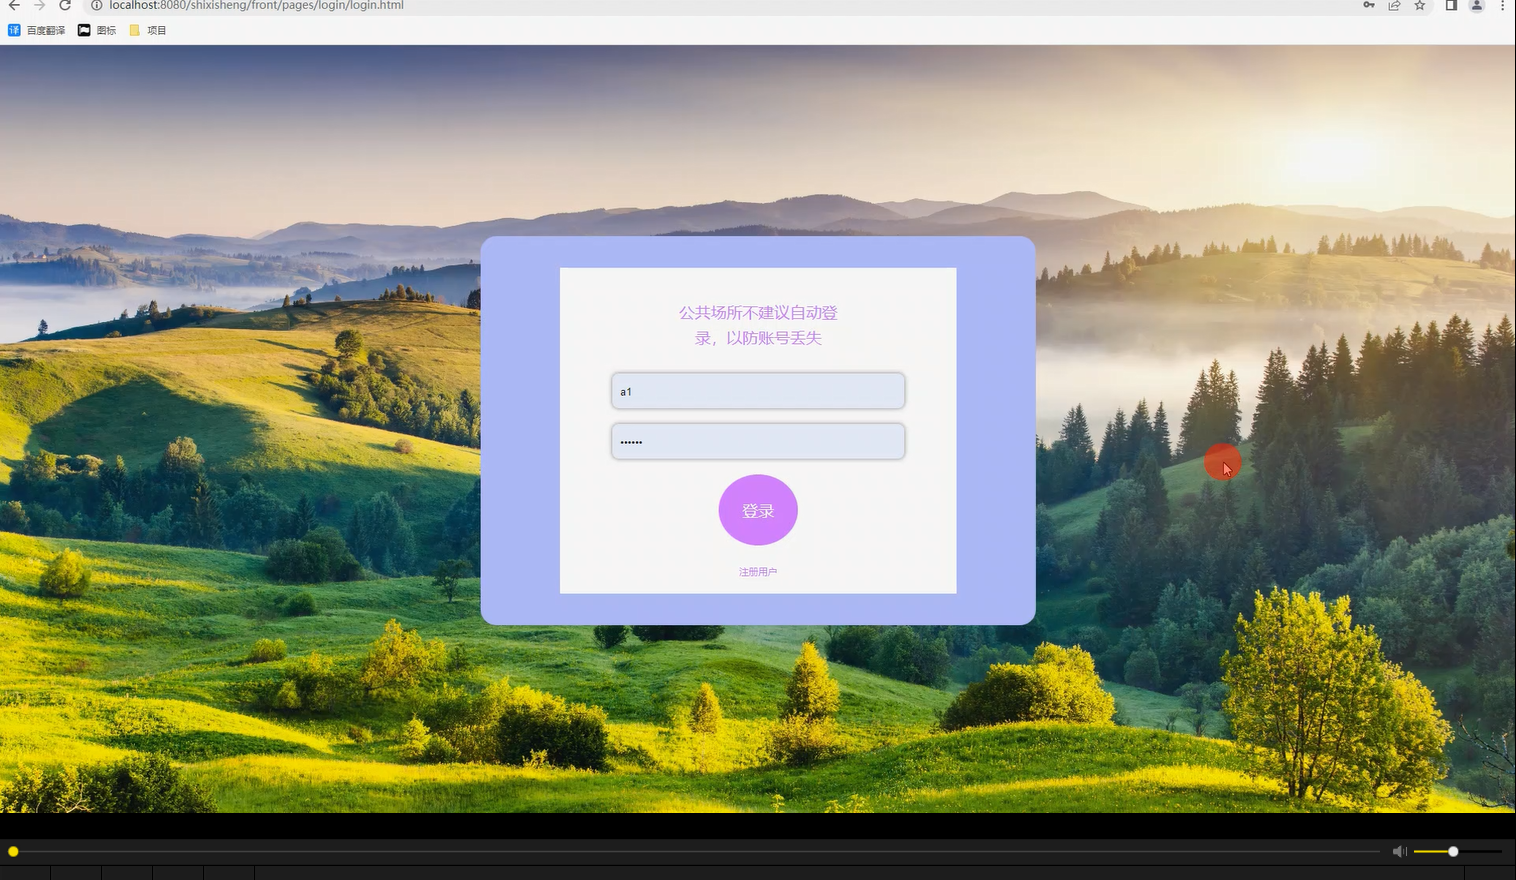Viewport: 1516px width, 880px height.
Task: Open the browser side panel icon
Action: 1451,5
